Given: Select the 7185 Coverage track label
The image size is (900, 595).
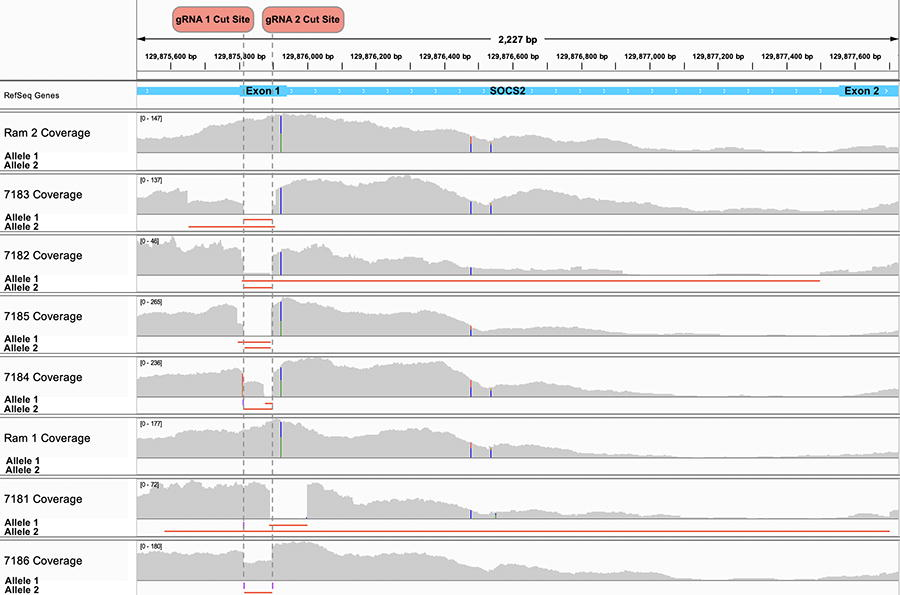Looking at the screenshot, I should click(43, 316).
